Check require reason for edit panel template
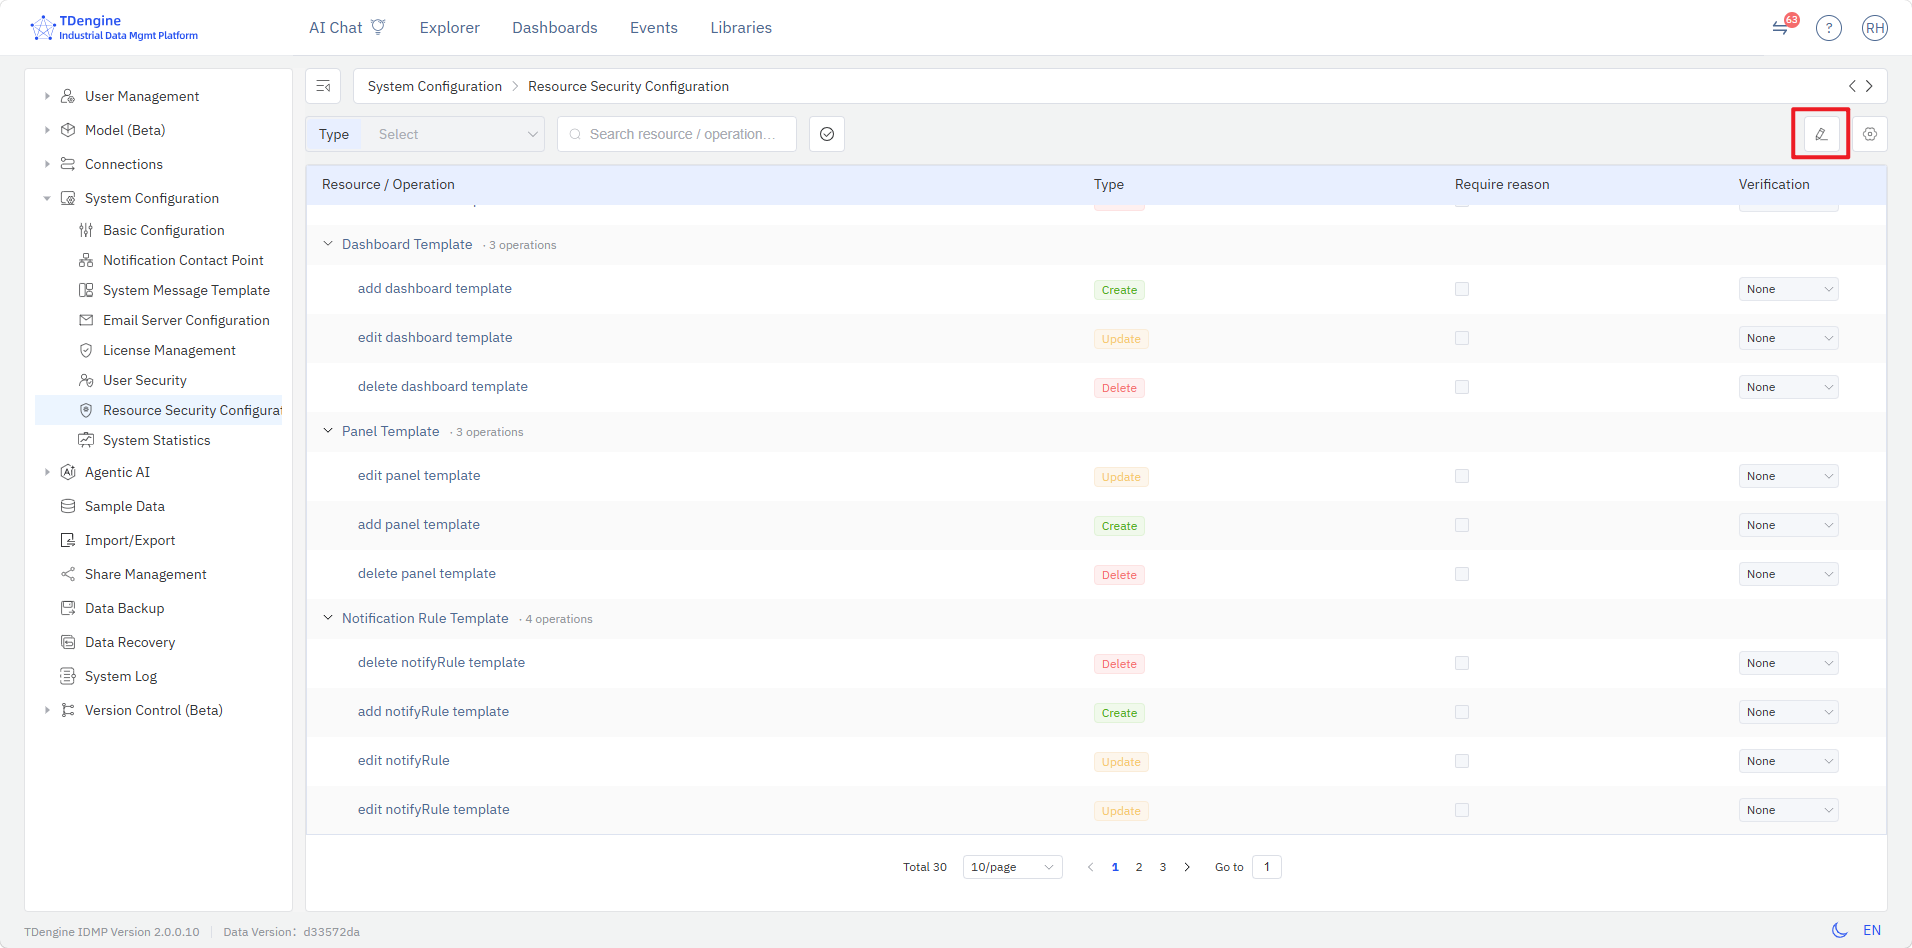Viewport: 1912px width, 948px height. [x=1462, y=476]
